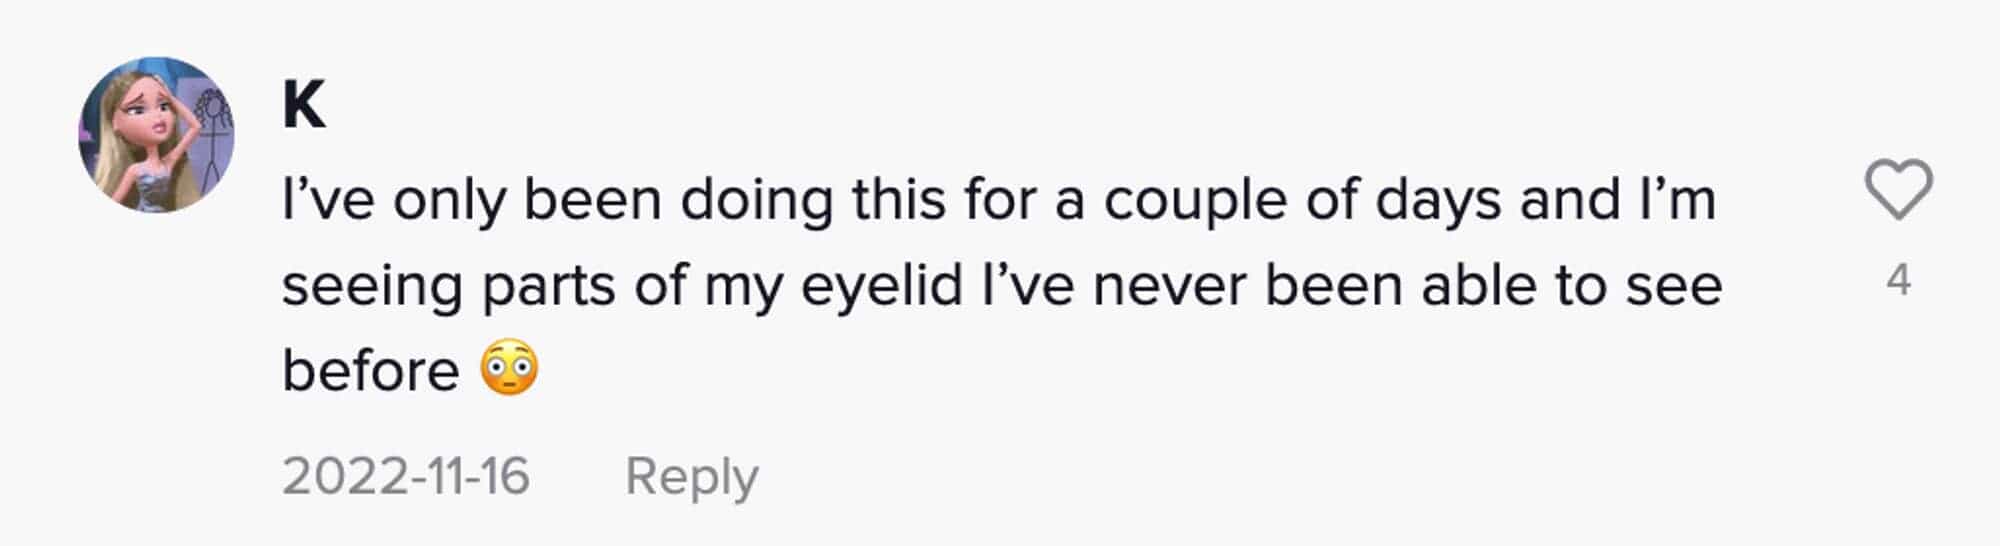Click the comment date 2022-11-16
Image resolution: width=2000 pixels, height=546 pixels.
[x=405, y=476]
